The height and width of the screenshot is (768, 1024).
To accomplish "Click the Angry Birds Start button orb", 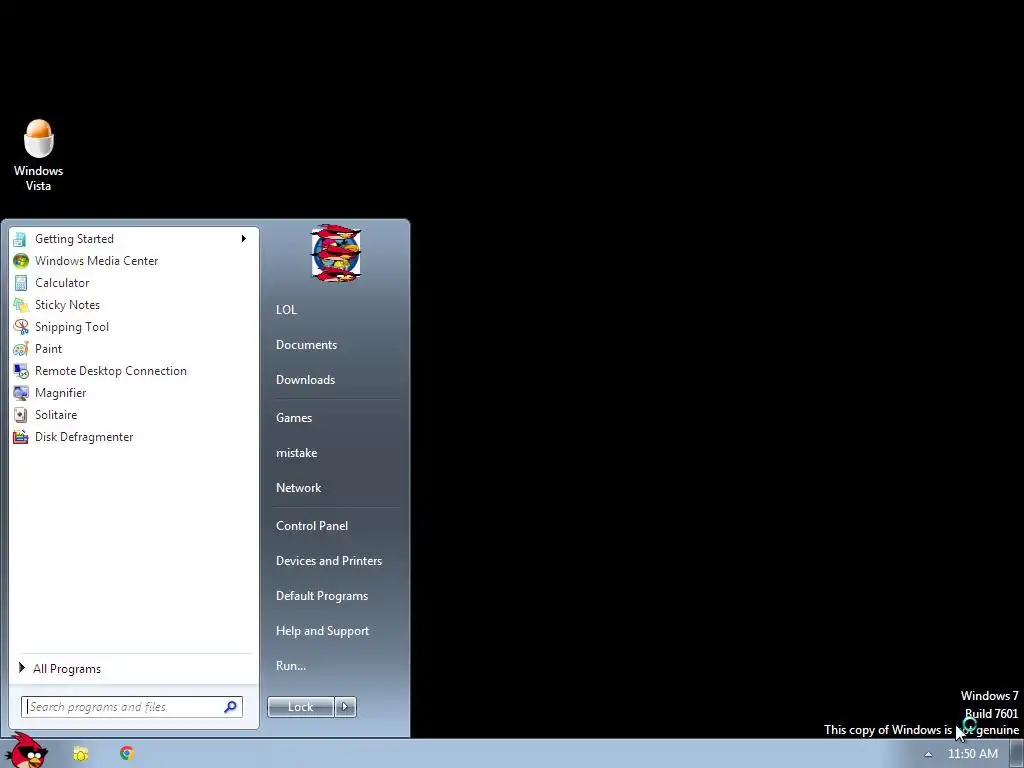I will (x=26, y=750).
